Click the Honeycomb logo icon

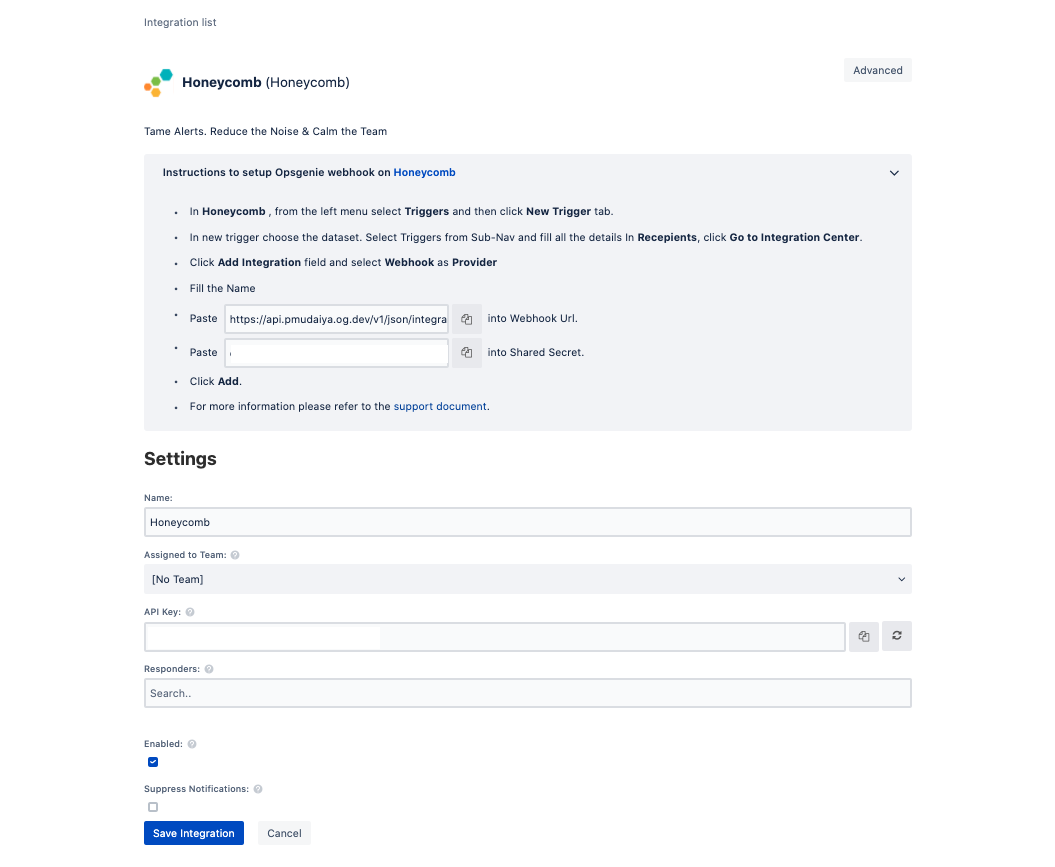tap(159, 83)
